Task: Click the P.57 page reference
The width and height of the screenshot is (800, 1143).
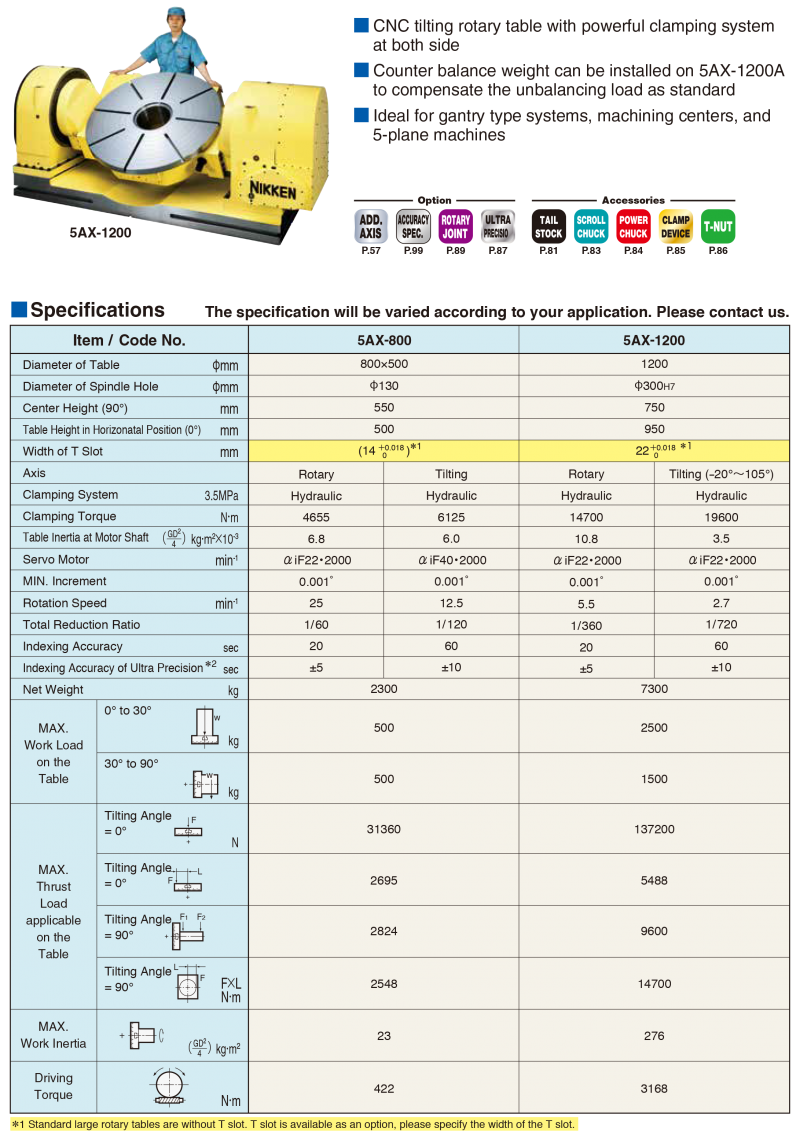Action: 370,251
